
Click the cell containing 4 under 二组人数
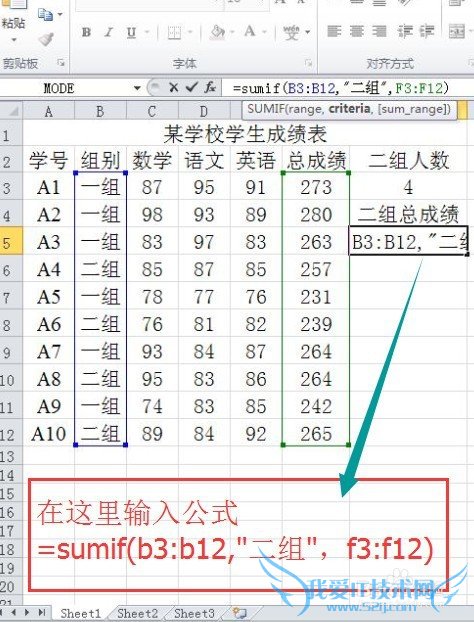409,187
